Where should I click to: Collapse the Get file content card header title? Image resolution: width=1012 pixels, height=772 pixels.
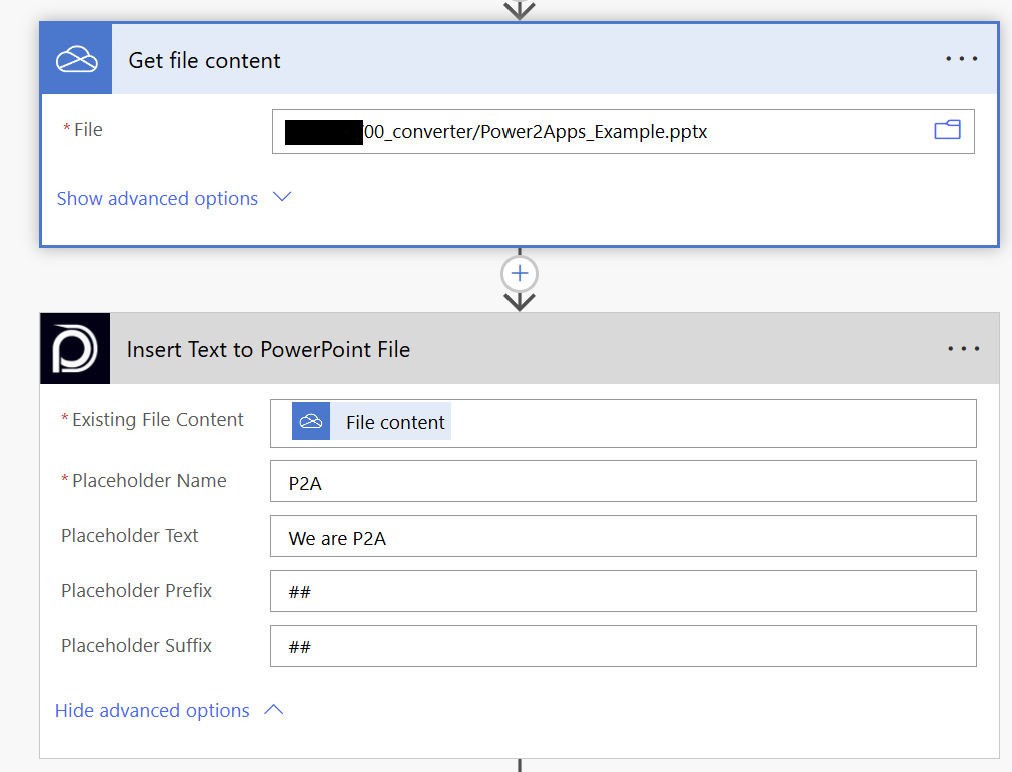(205, 61)
